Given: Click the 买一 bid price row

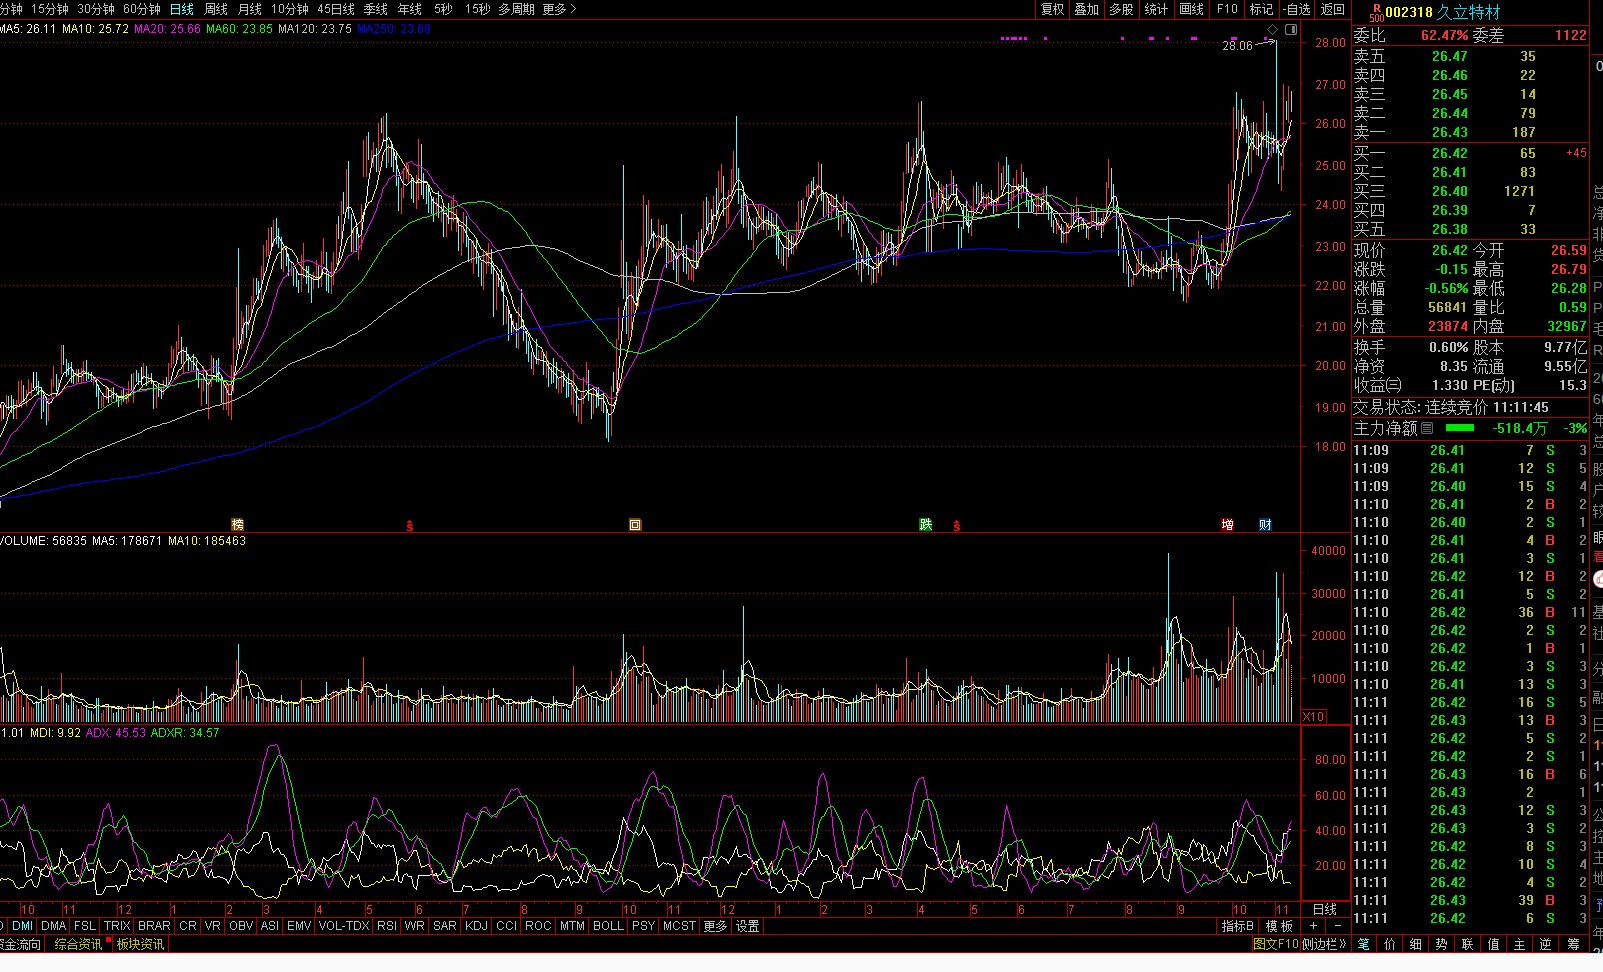Looking at the screenshot, I should (1470, 153).
